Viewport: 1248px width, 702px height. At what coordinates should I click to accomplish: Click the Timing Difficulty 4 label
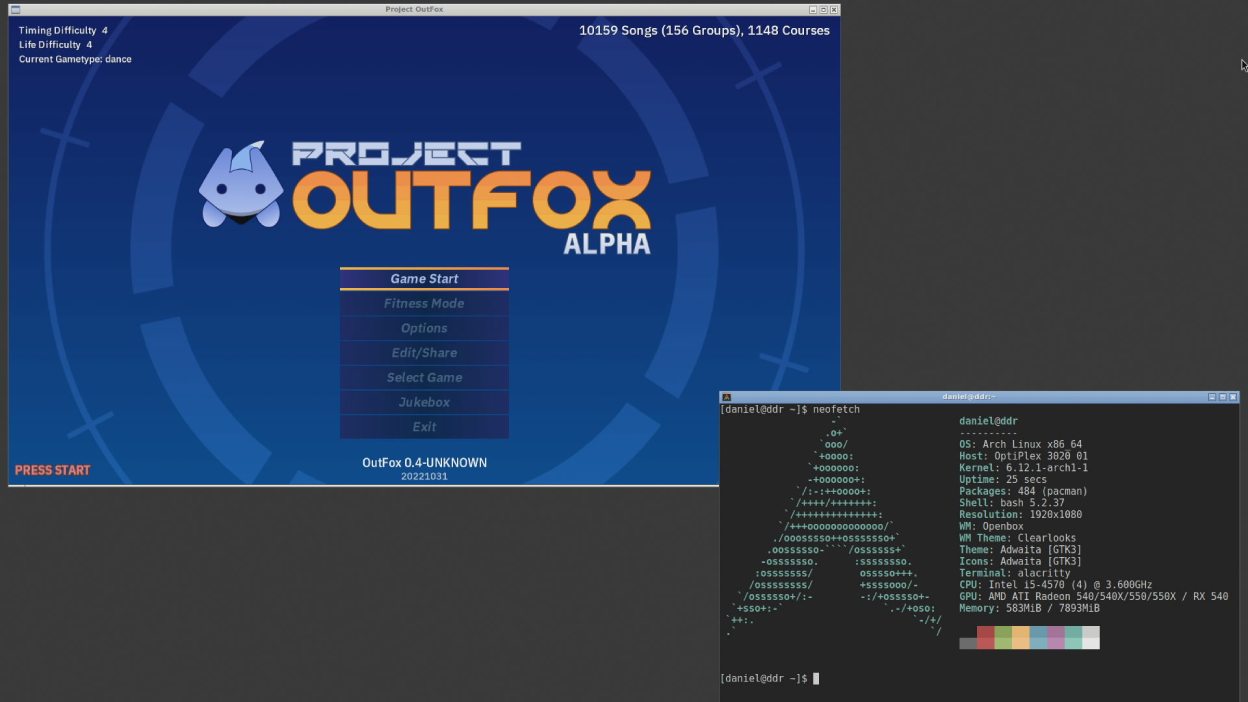pyautogui.click(x=63, y=30)
